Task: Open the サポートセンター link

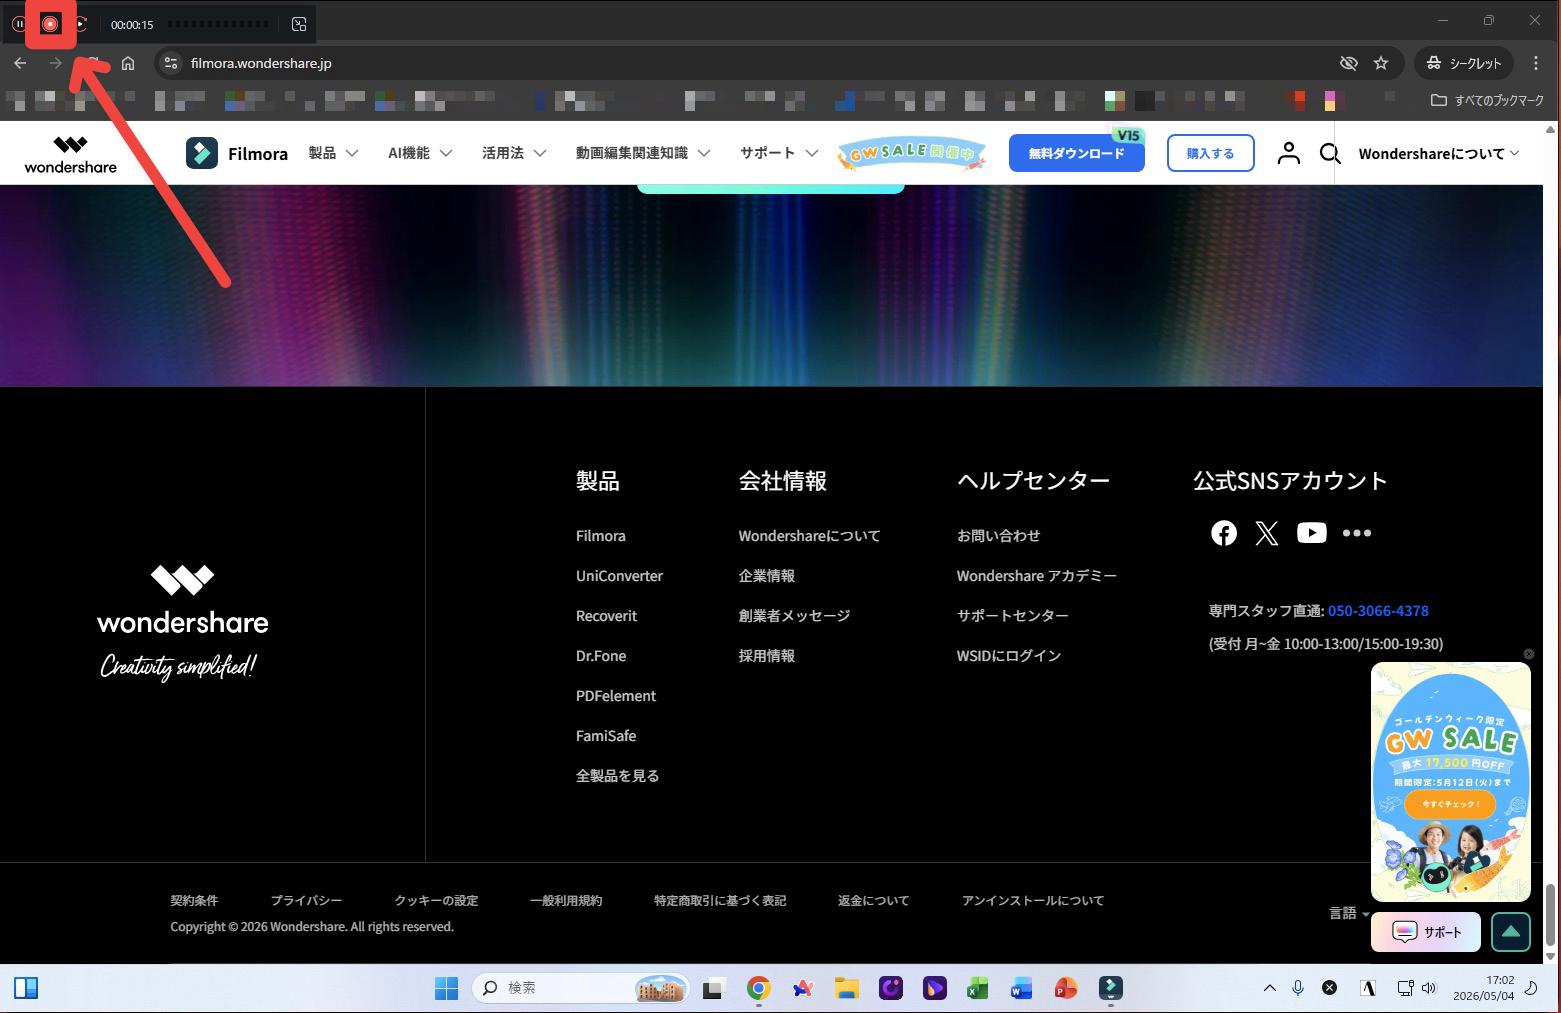Action: coord(1012,616)
